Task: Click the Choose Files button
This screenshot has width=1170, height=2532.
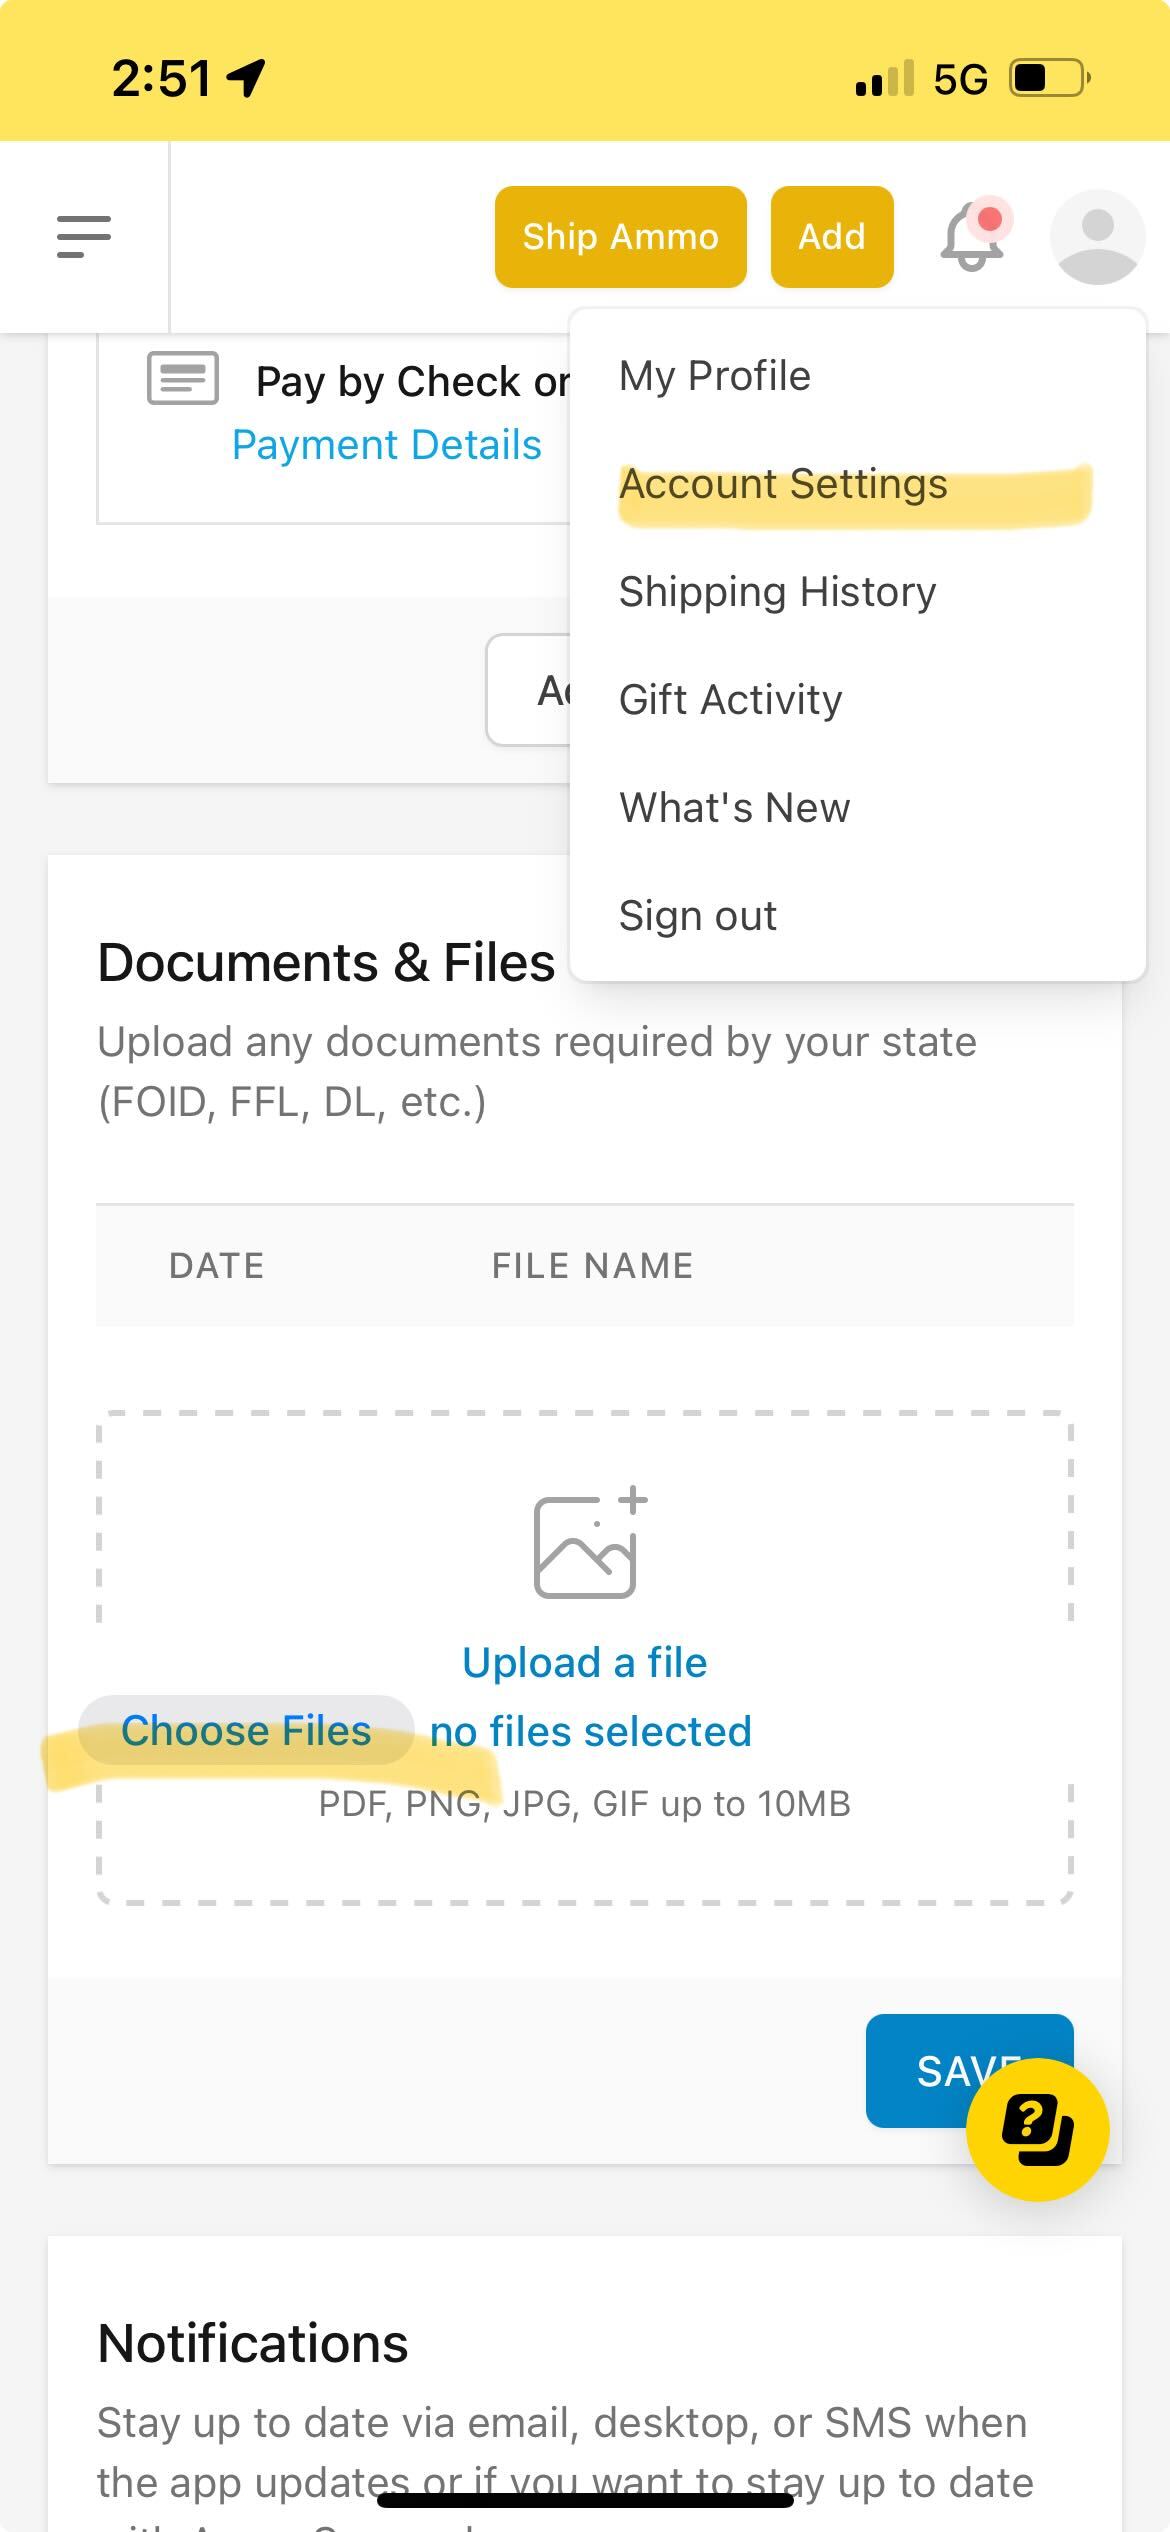Action: click(246, 1731)
